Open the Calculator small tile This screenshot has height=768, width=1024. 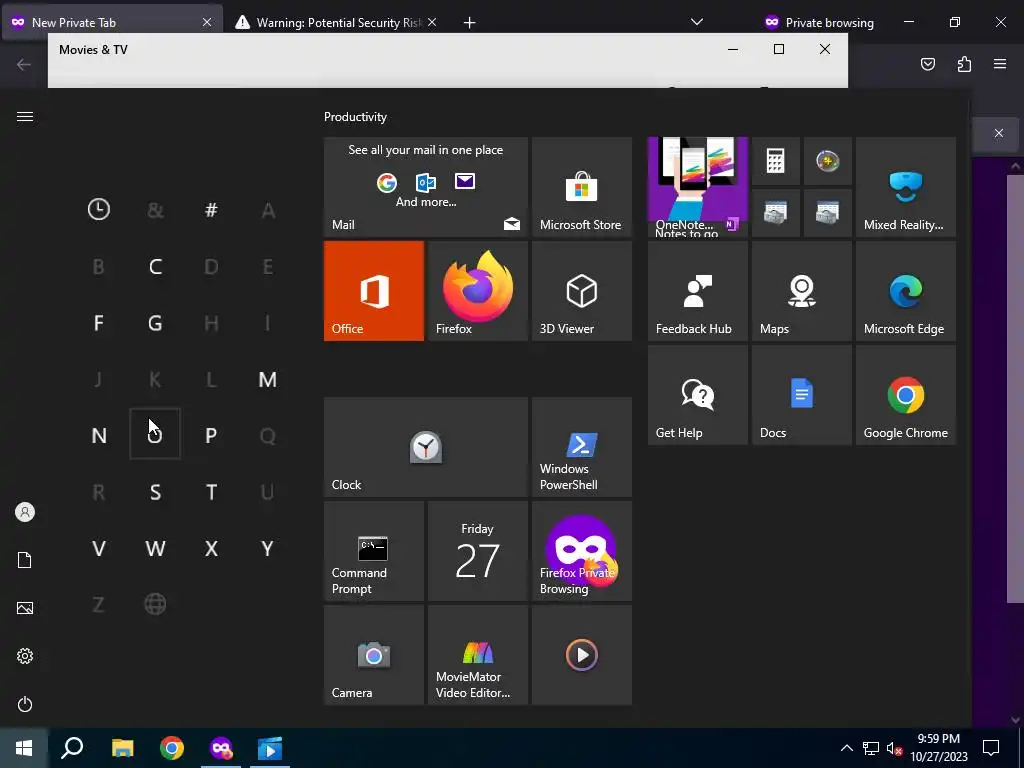[775, 161]
